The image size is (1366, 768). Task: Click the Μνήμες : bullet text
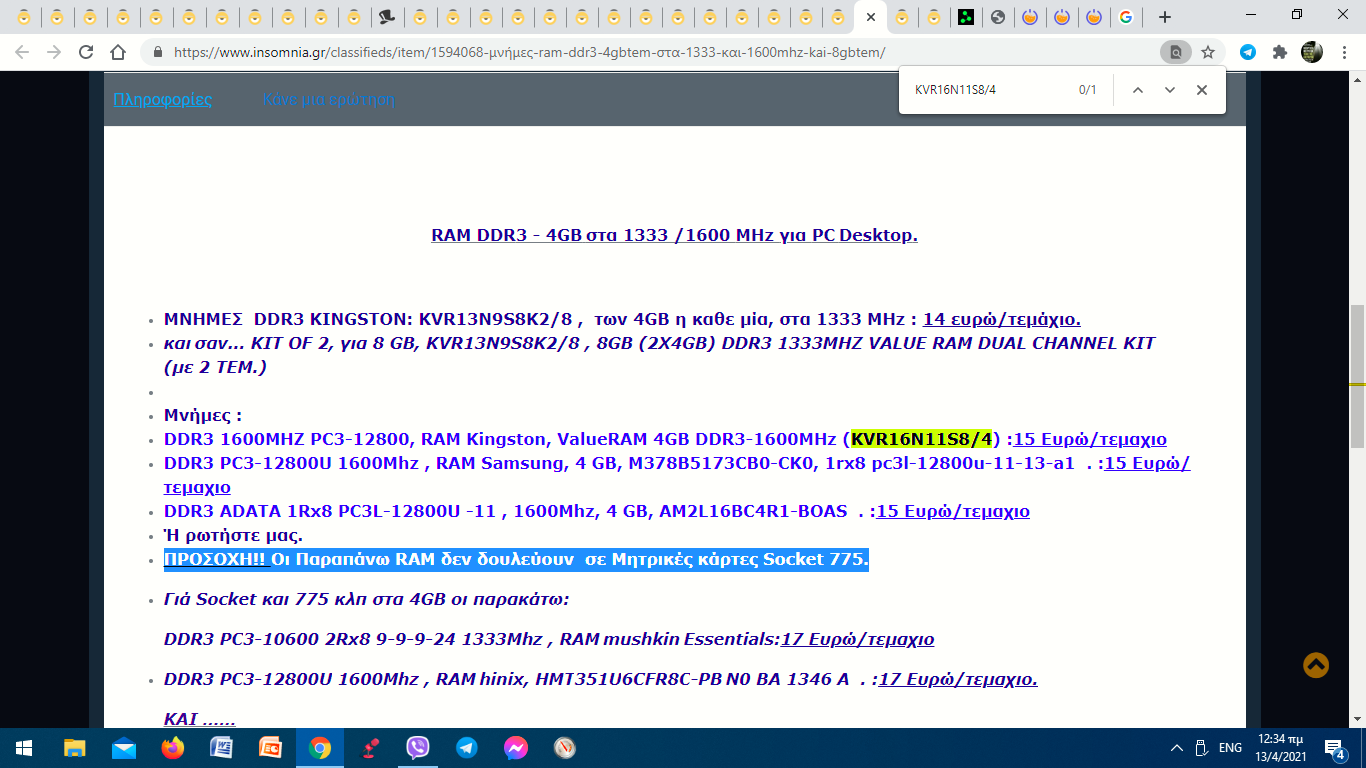pyautogui.click(x=203, y=415)
